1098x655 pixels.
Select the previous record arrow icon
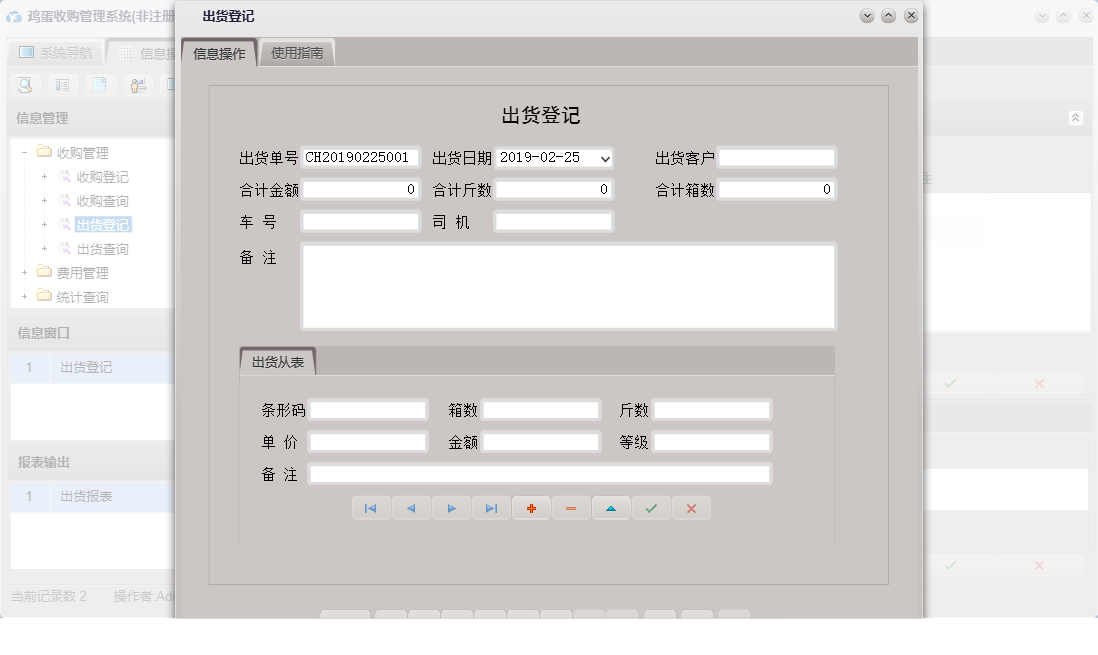(411, 508)
